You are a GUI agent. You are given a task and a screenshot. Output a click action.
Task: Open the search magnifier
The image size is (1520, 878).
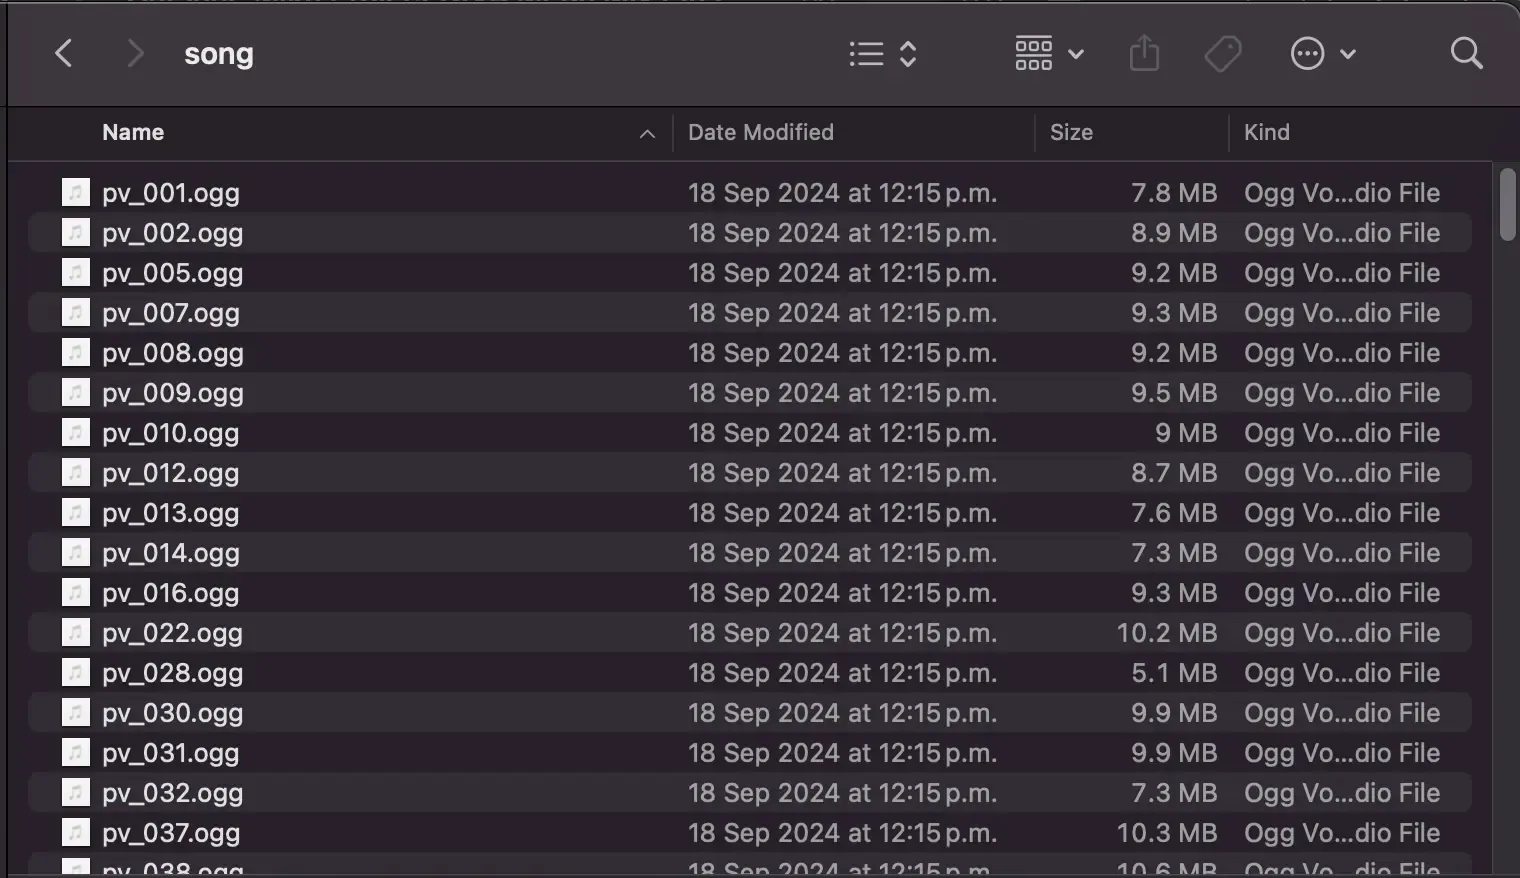tap(1465, 53)
